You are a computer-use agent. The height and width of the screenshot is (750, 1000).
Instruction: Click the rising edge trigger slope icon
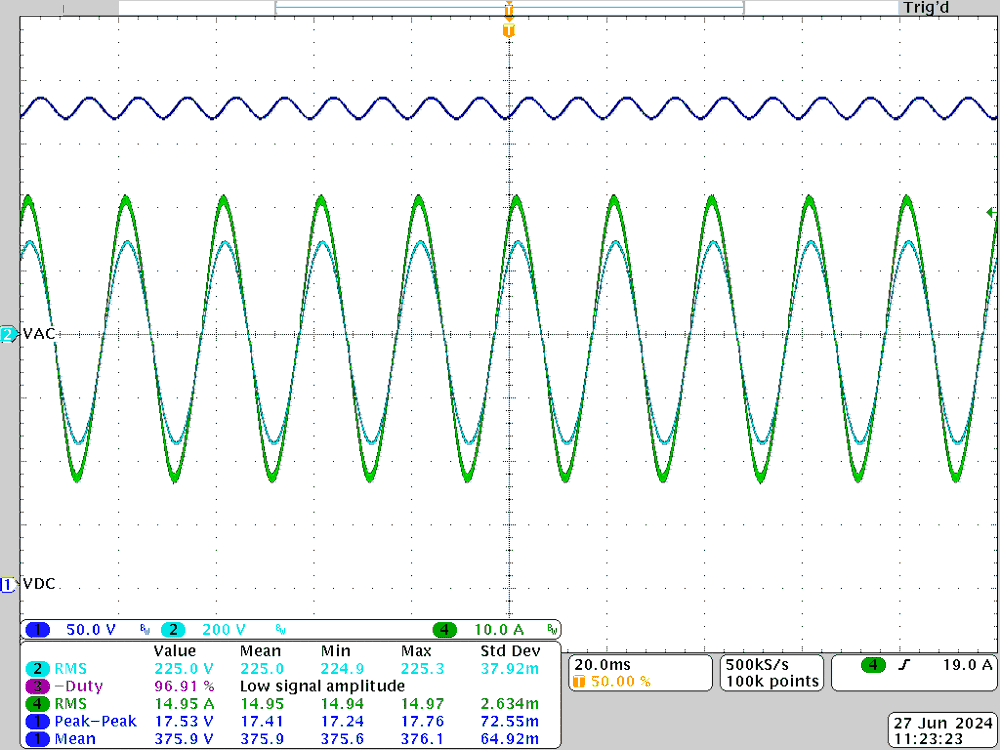coord(903,664)
